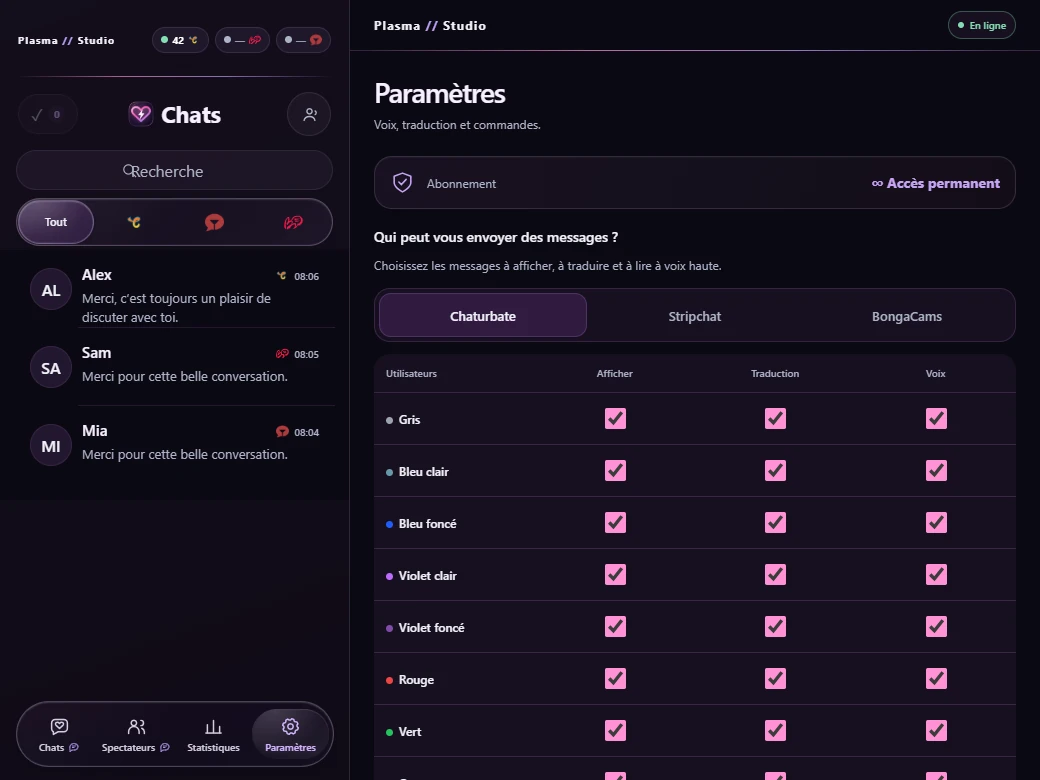
Task: Click the heart logo next to Chats title
Action: tap(141, 114)
